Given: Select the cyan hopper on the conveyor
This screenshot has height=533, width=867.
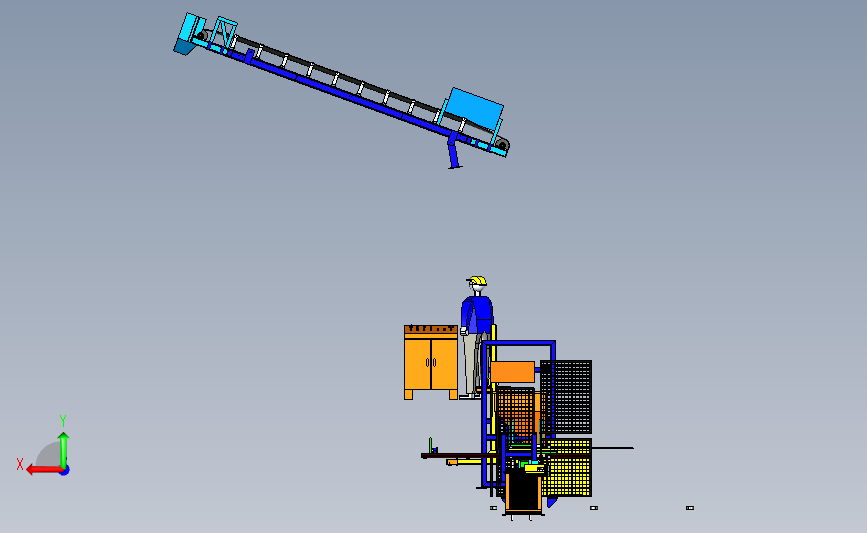Looking at the screenshot, I should (474, 109).
